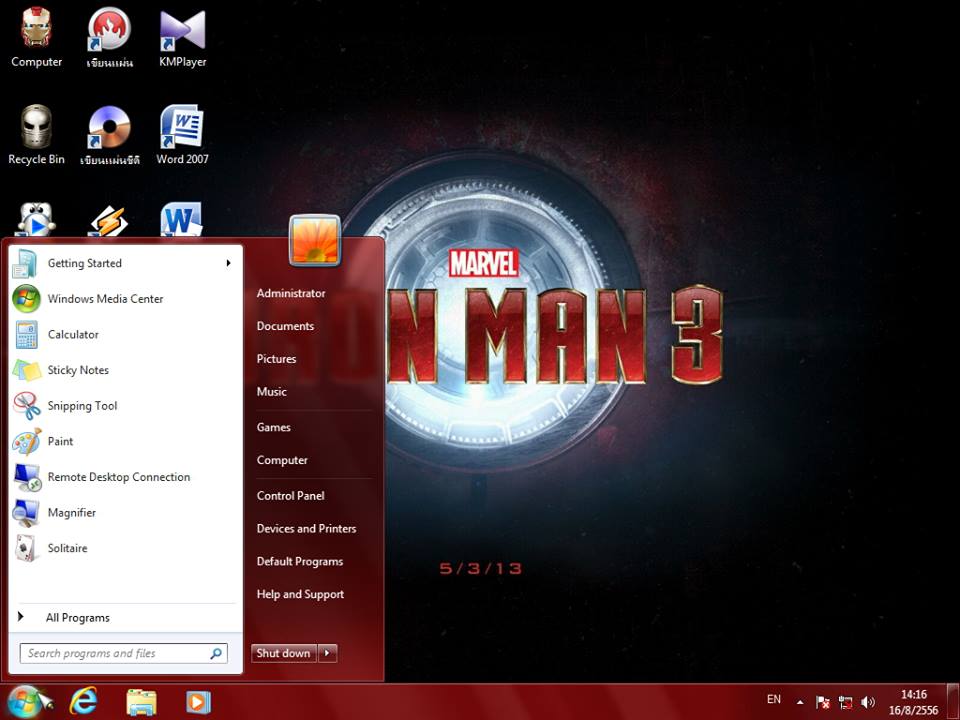This screenshot has height=720, width=960.
Task: Open Devices and Printers
Action: tap(306, 529)
